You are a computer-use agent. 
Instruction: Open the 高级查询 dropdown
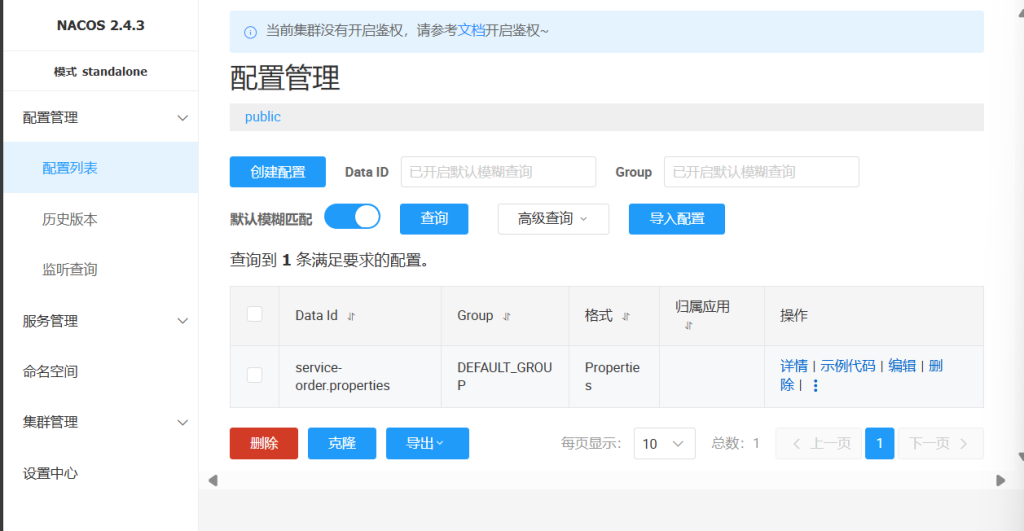click(553, 219)
